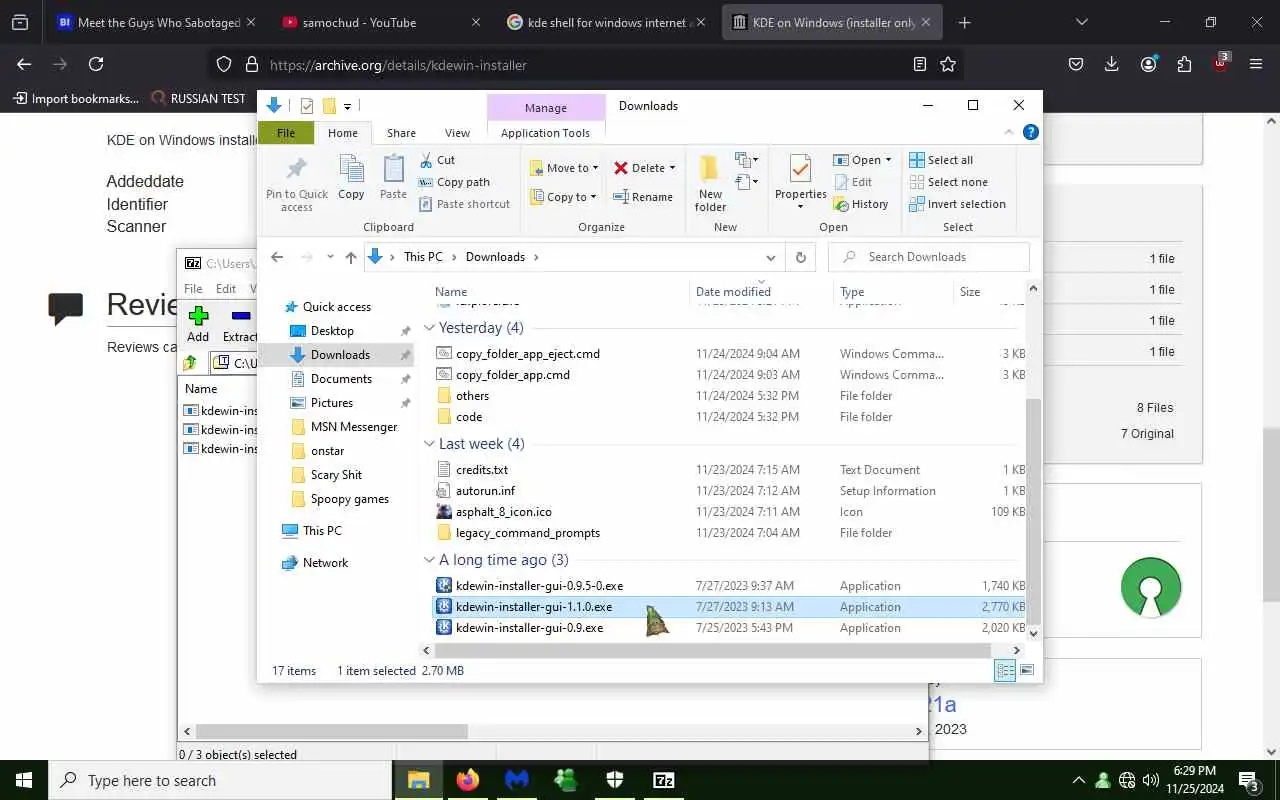1280x800 pixels.
Task: Click Edit in the Open group
Action: [852, 182]
